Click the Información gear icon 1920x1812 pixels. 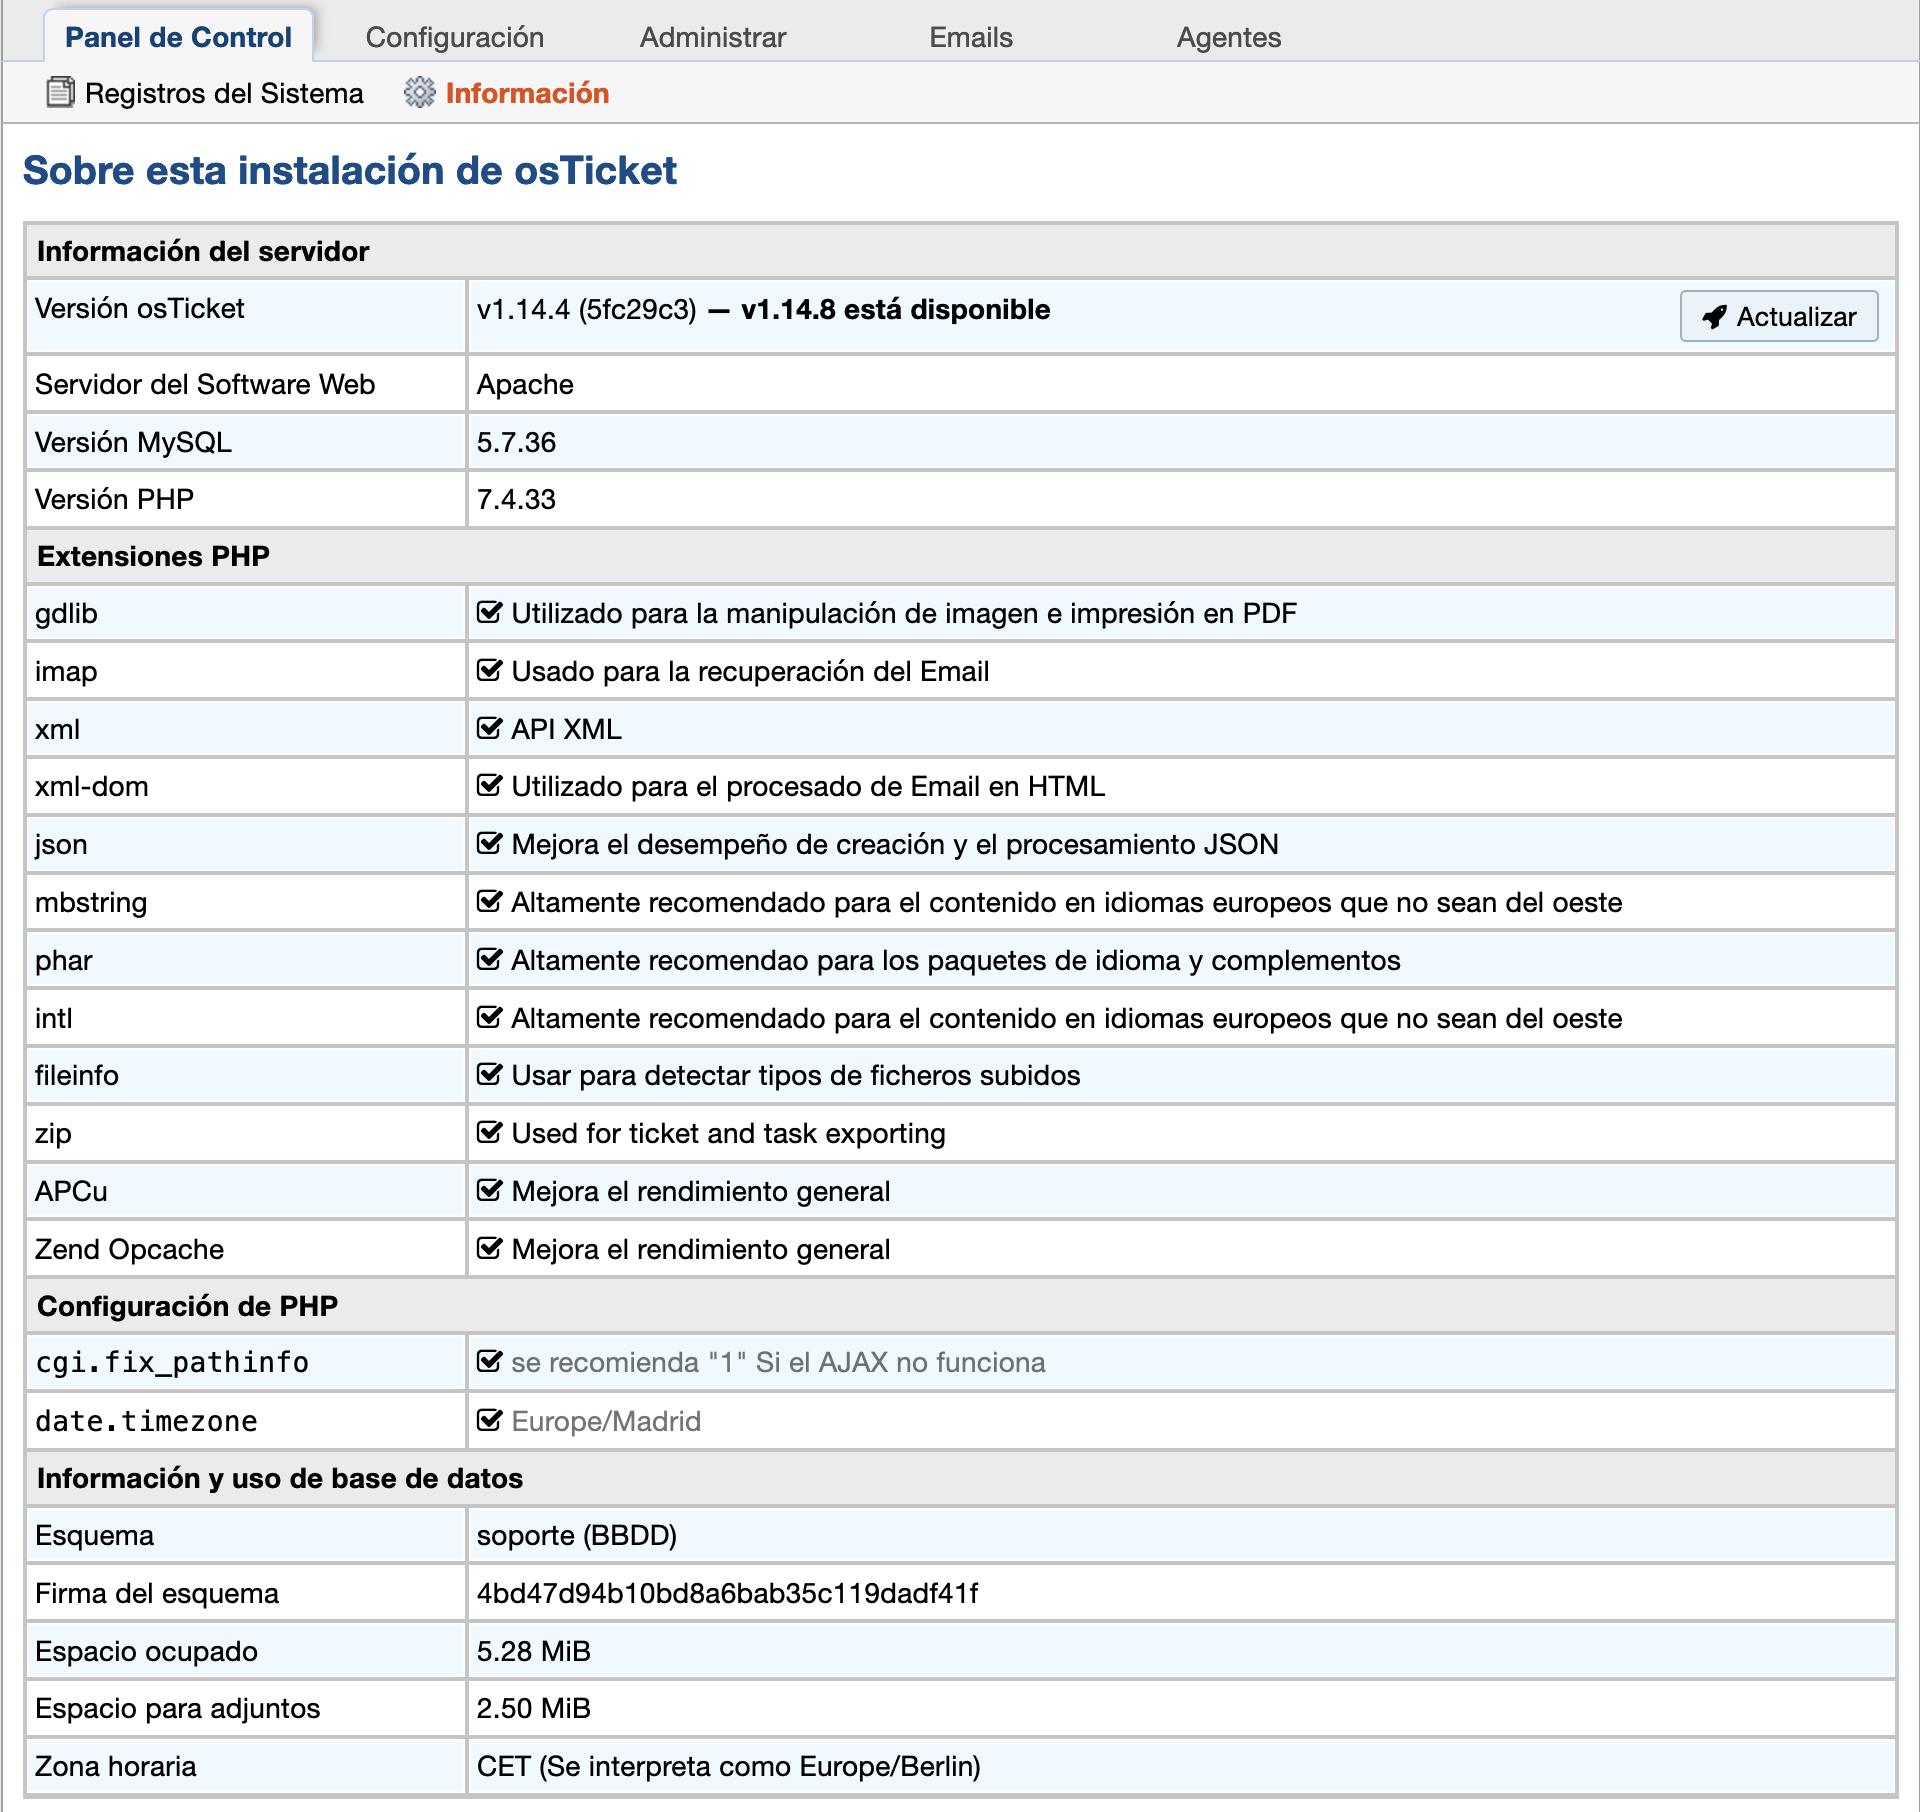pyautogui.click(x=419, y=93)
